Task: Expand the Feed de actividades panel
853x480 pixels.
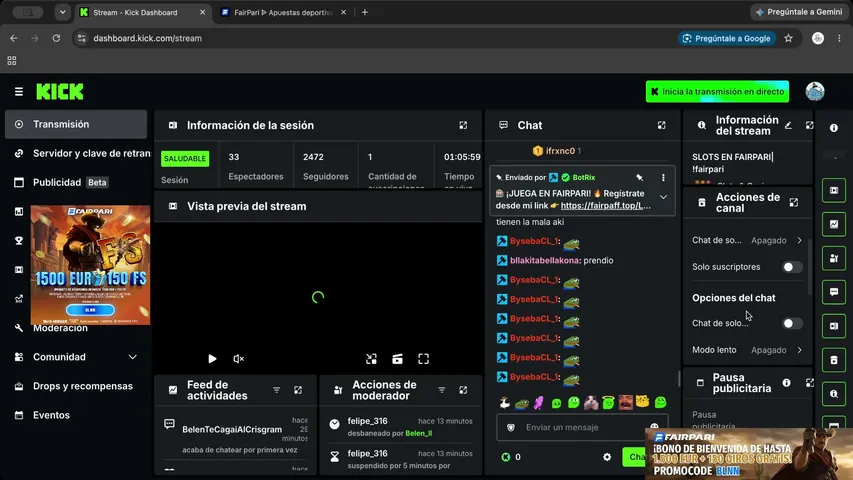Action: [x=298, y=390]
